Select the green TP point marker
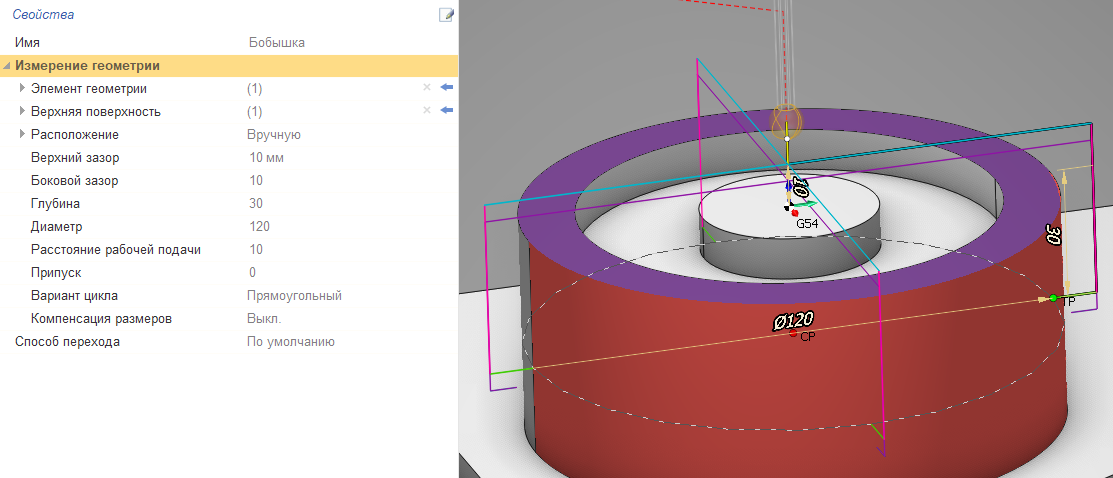Viewport: 1113px width, 478px height. coord(1053,298)
